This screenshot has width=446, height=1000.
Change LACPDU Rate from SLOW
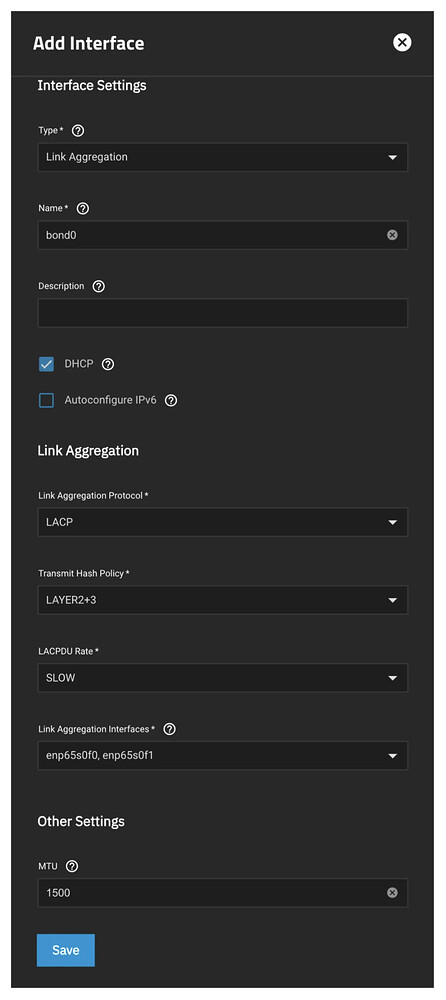coord(223,678)
